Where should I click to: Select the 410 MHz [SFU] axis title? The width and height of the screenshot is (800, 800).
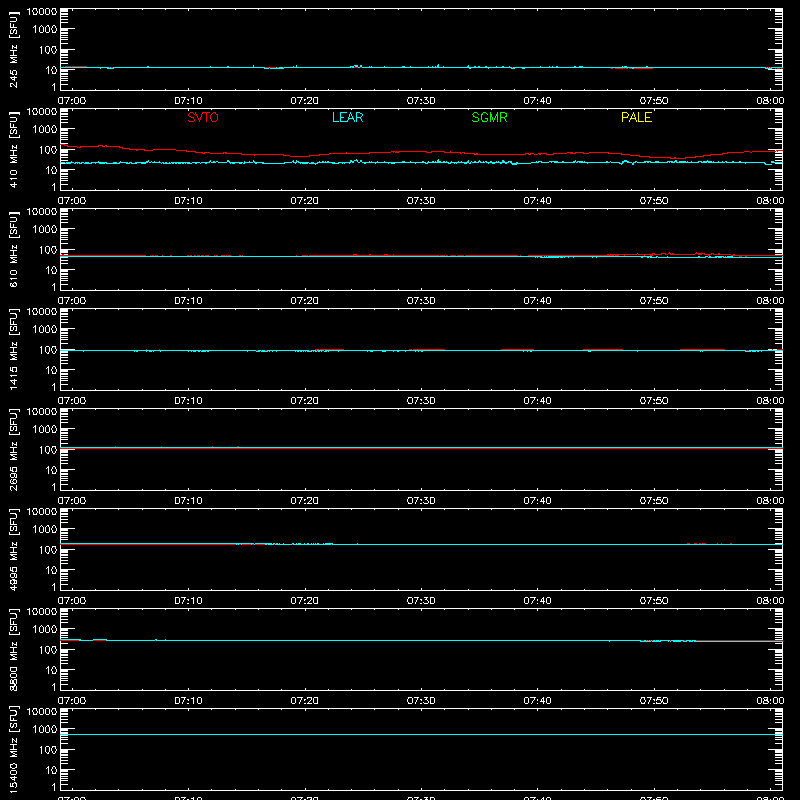pos(13,149)
